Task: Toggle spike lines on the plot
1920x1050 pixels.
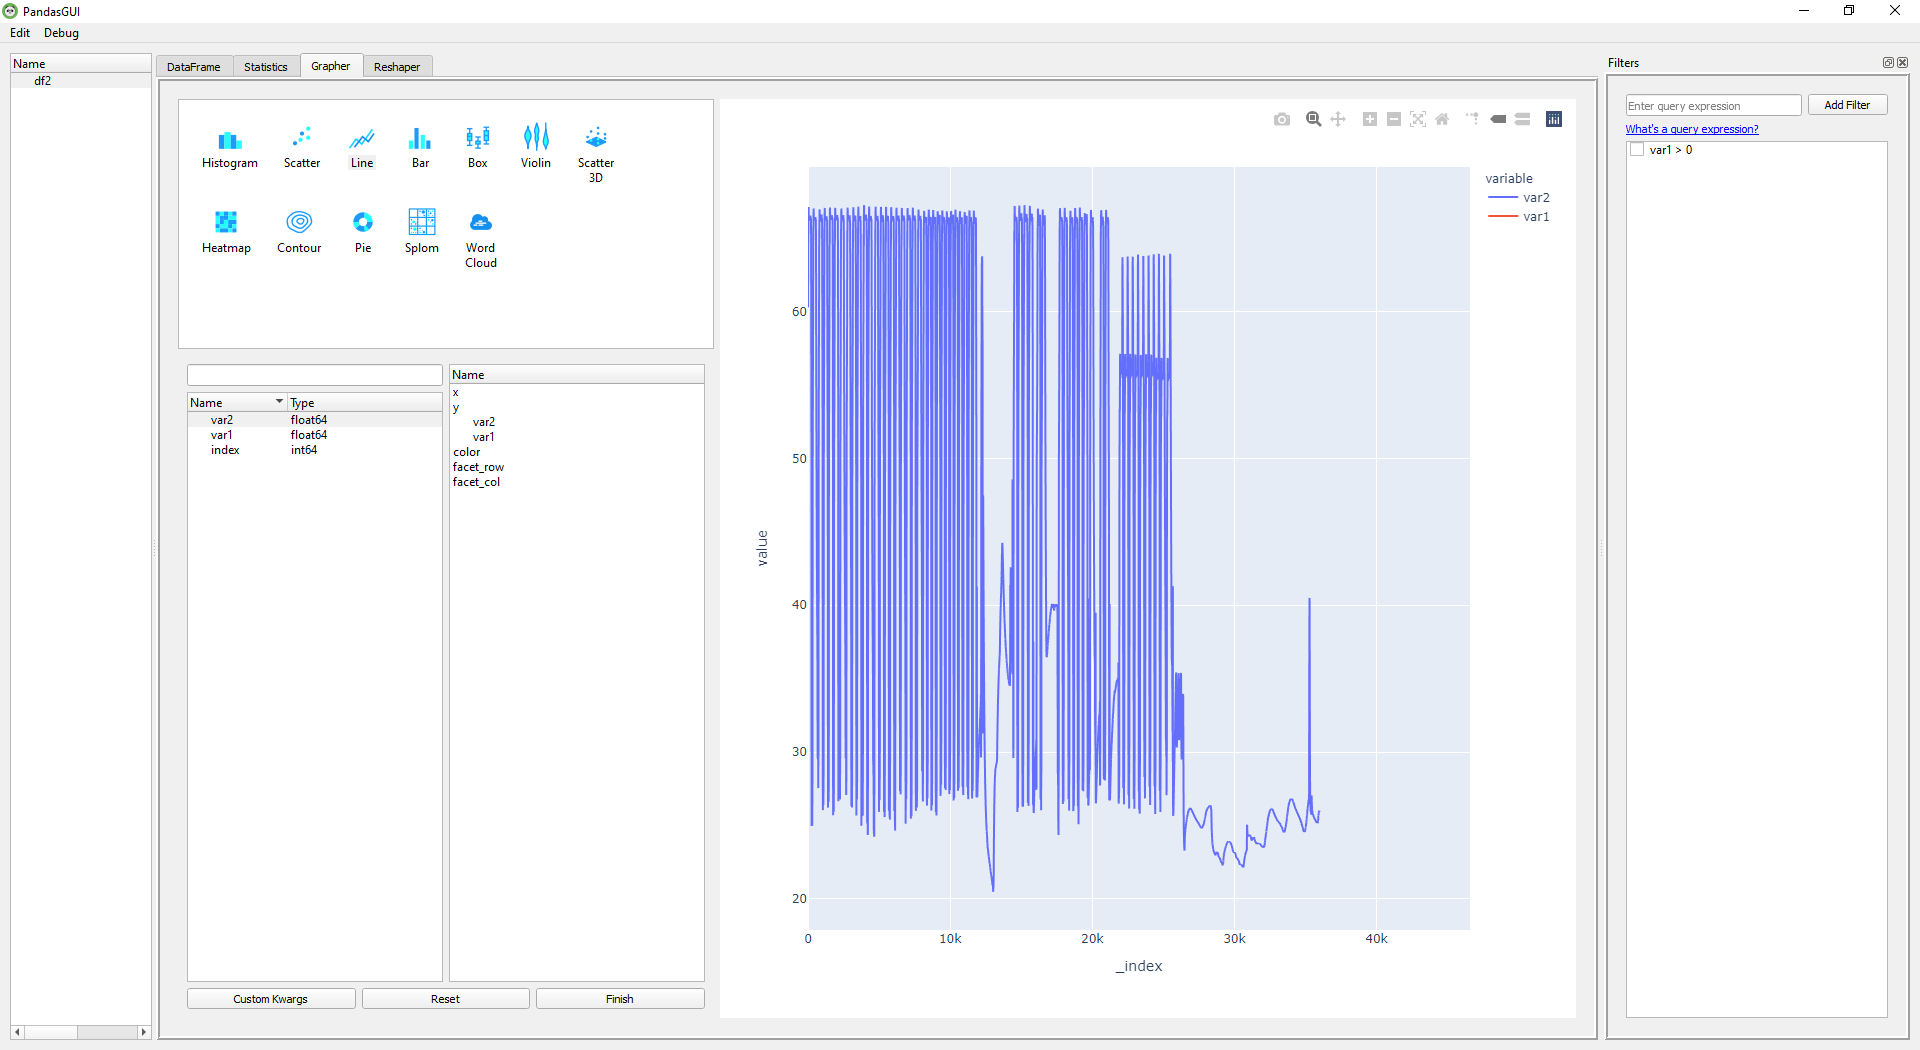Action: point(1472,119)
